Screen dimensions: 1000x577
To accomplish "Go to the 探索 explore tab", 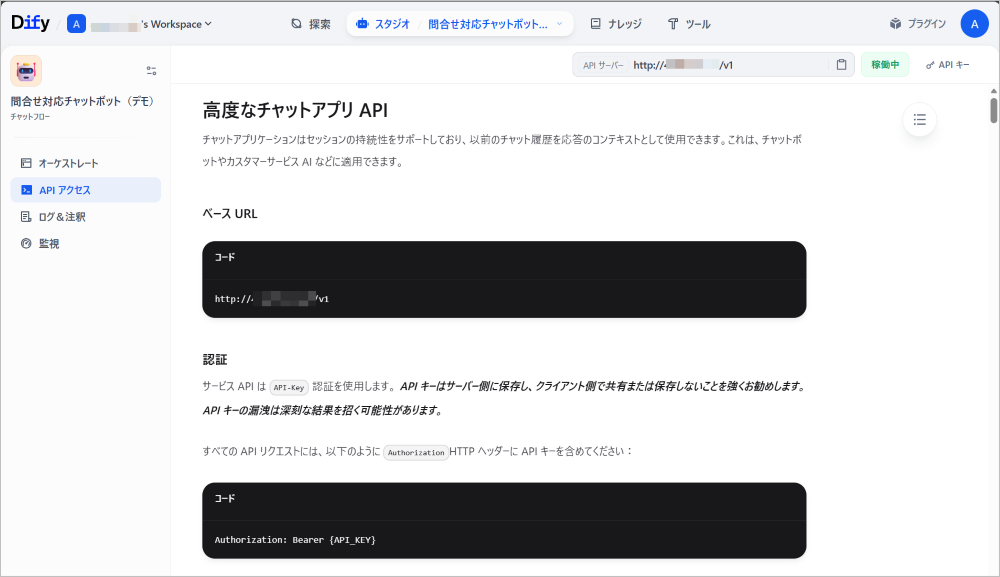I will tap(310, 24).
